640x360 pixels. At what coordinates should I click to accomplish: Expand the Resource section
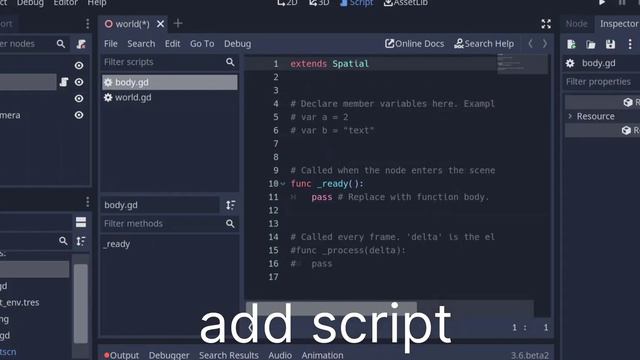pyautogui.click(x=571, y=116)
